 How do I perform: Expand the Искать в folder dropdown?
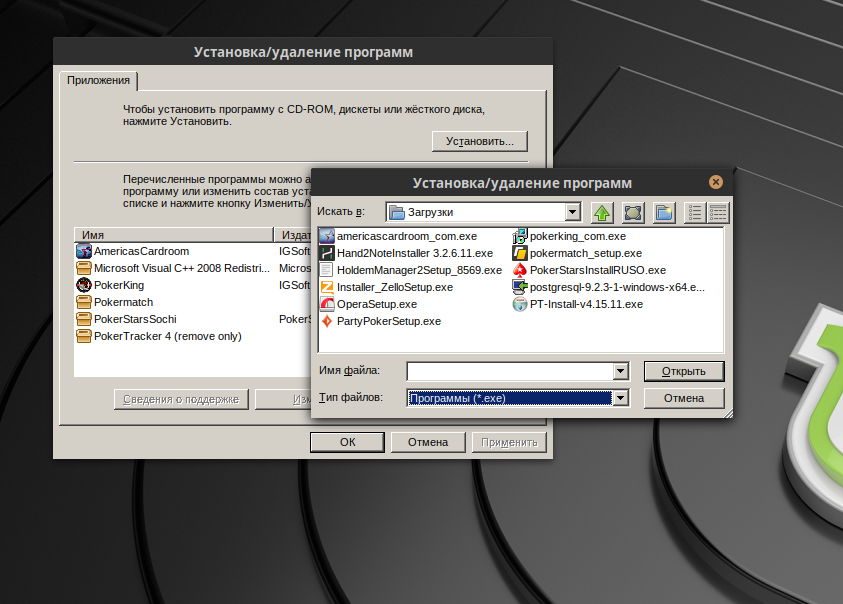(x=573, y=212)
